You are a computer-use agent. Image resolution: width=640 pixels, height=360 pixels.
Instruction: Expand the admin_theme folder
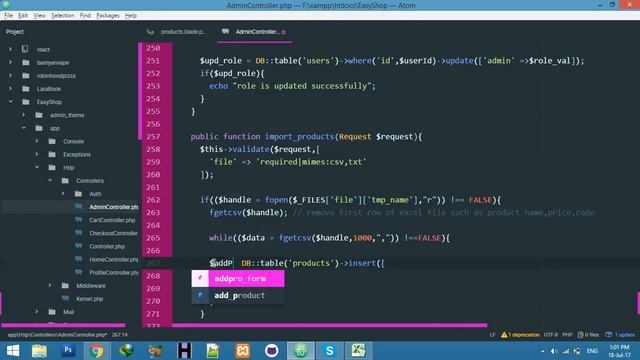pyautogui.click(x=23, y=115)
